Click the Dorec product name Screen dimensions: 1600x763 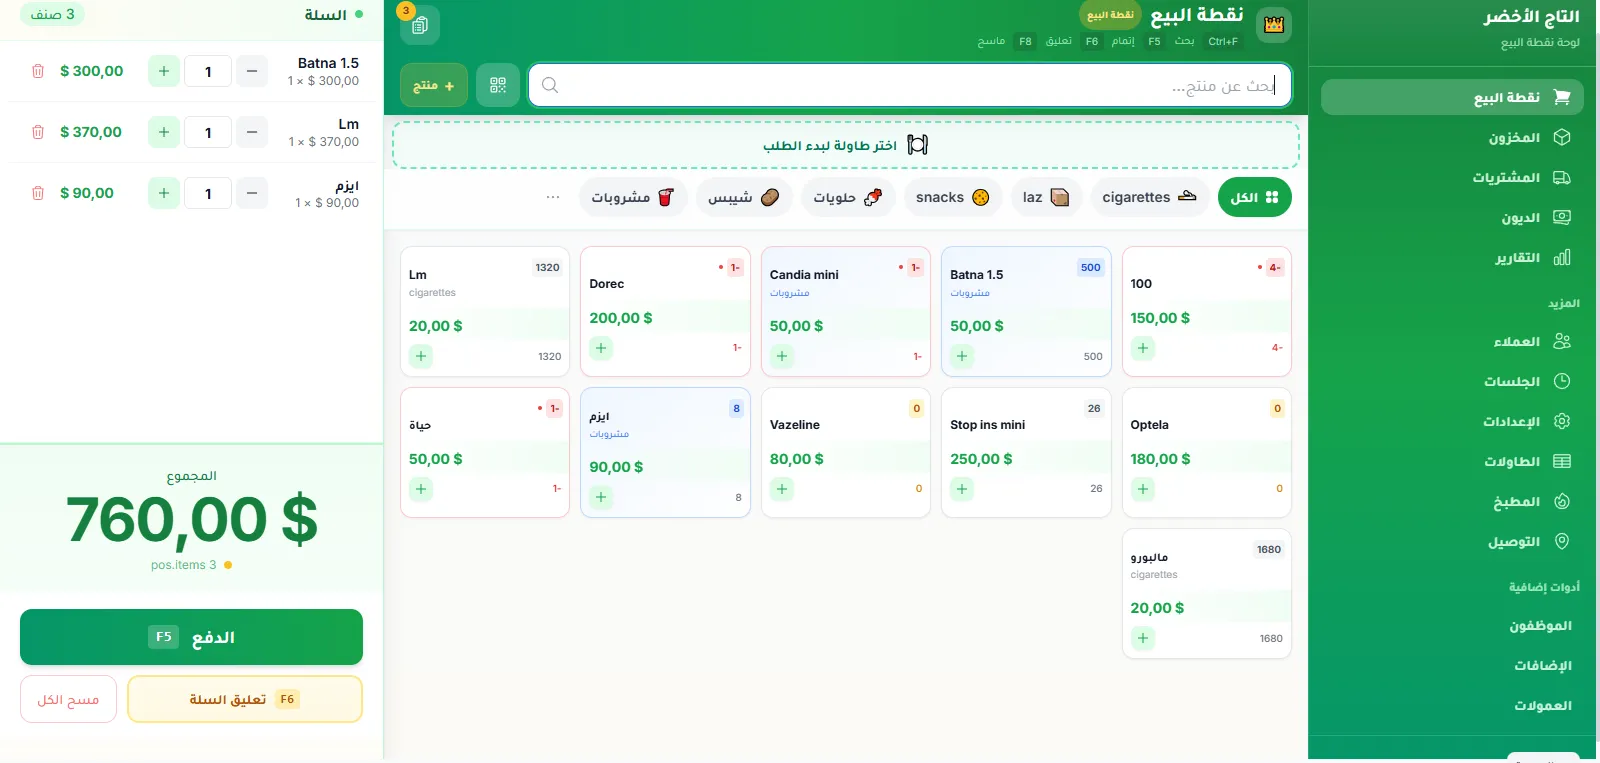coord(607,284)
